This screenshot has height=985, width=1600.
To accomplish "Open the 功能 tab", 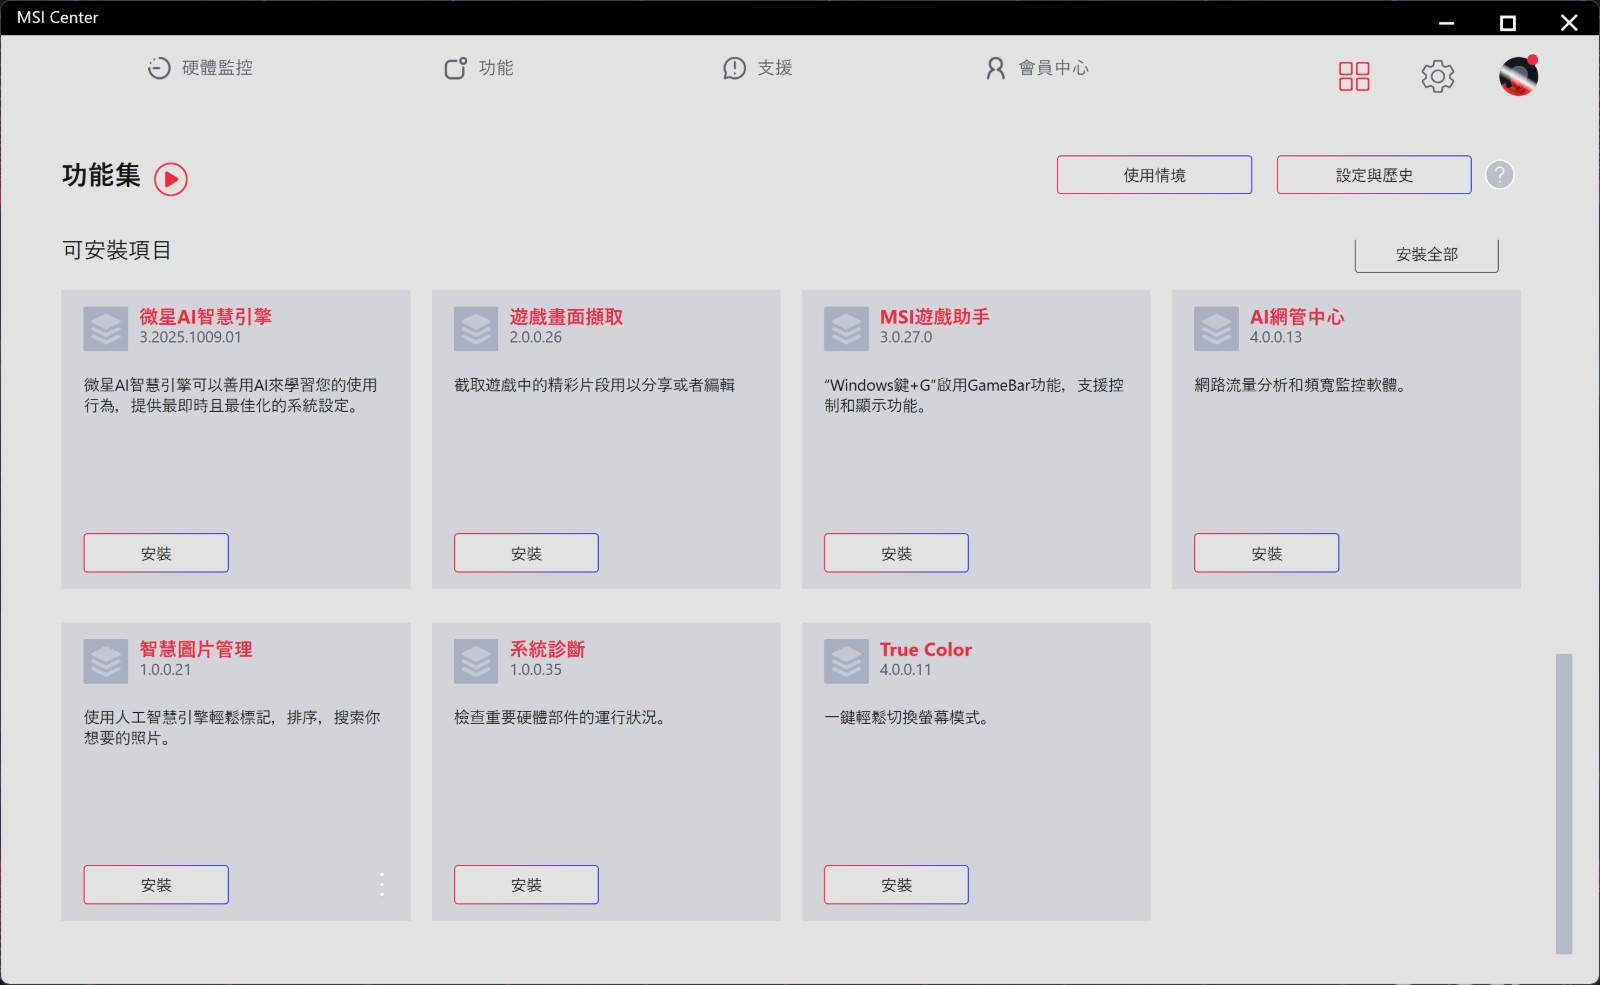I will pos(479,68).
